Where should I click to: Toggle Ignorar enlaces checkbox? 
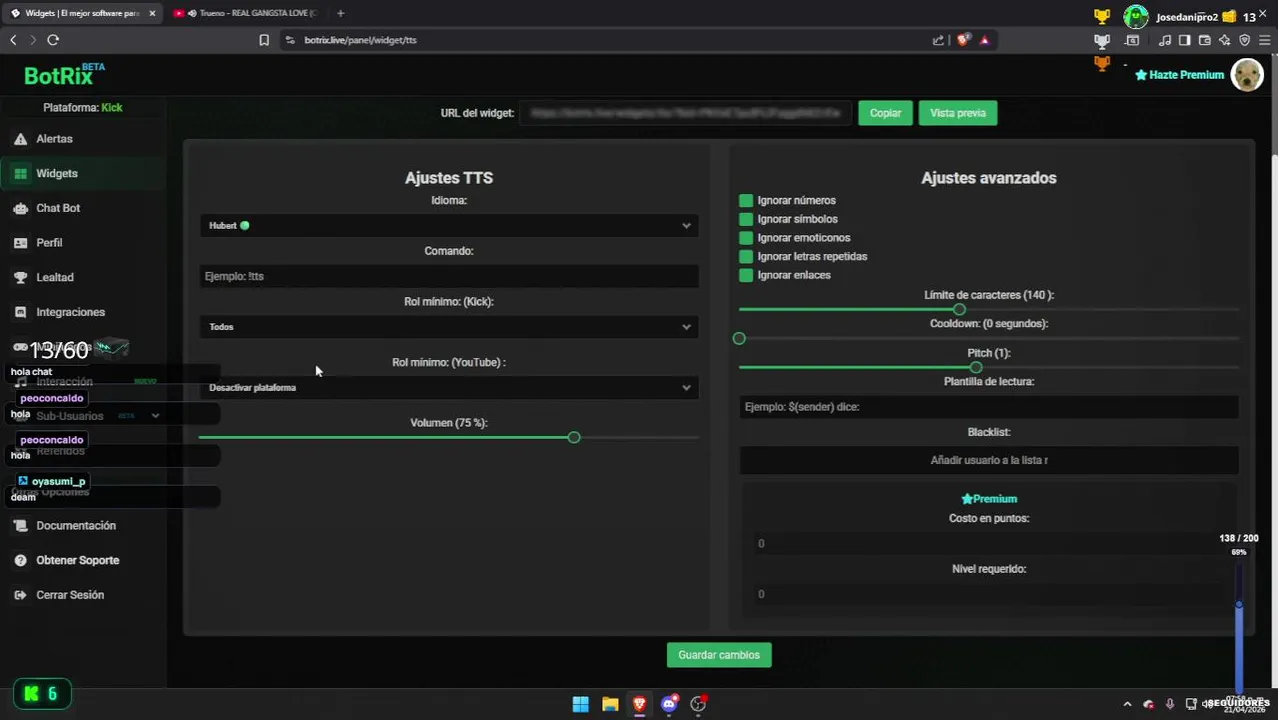[746, 275]
